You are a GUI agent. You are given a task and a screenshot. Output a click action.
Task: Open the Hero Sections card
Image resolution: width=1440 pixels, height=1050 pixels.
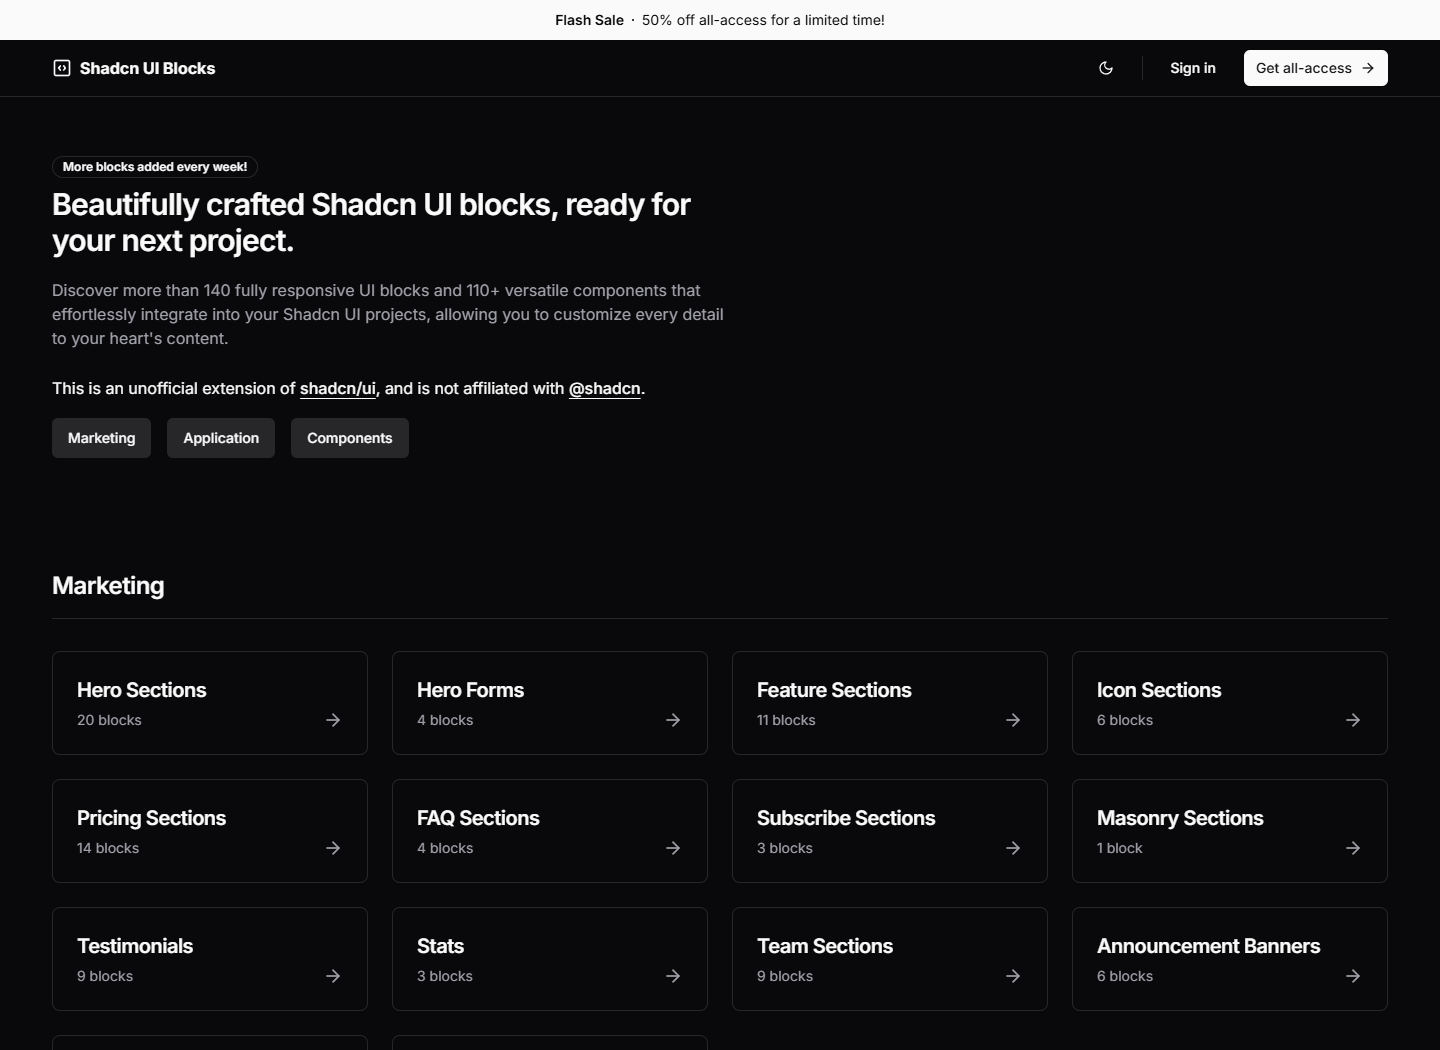click(x=210, y=703)
